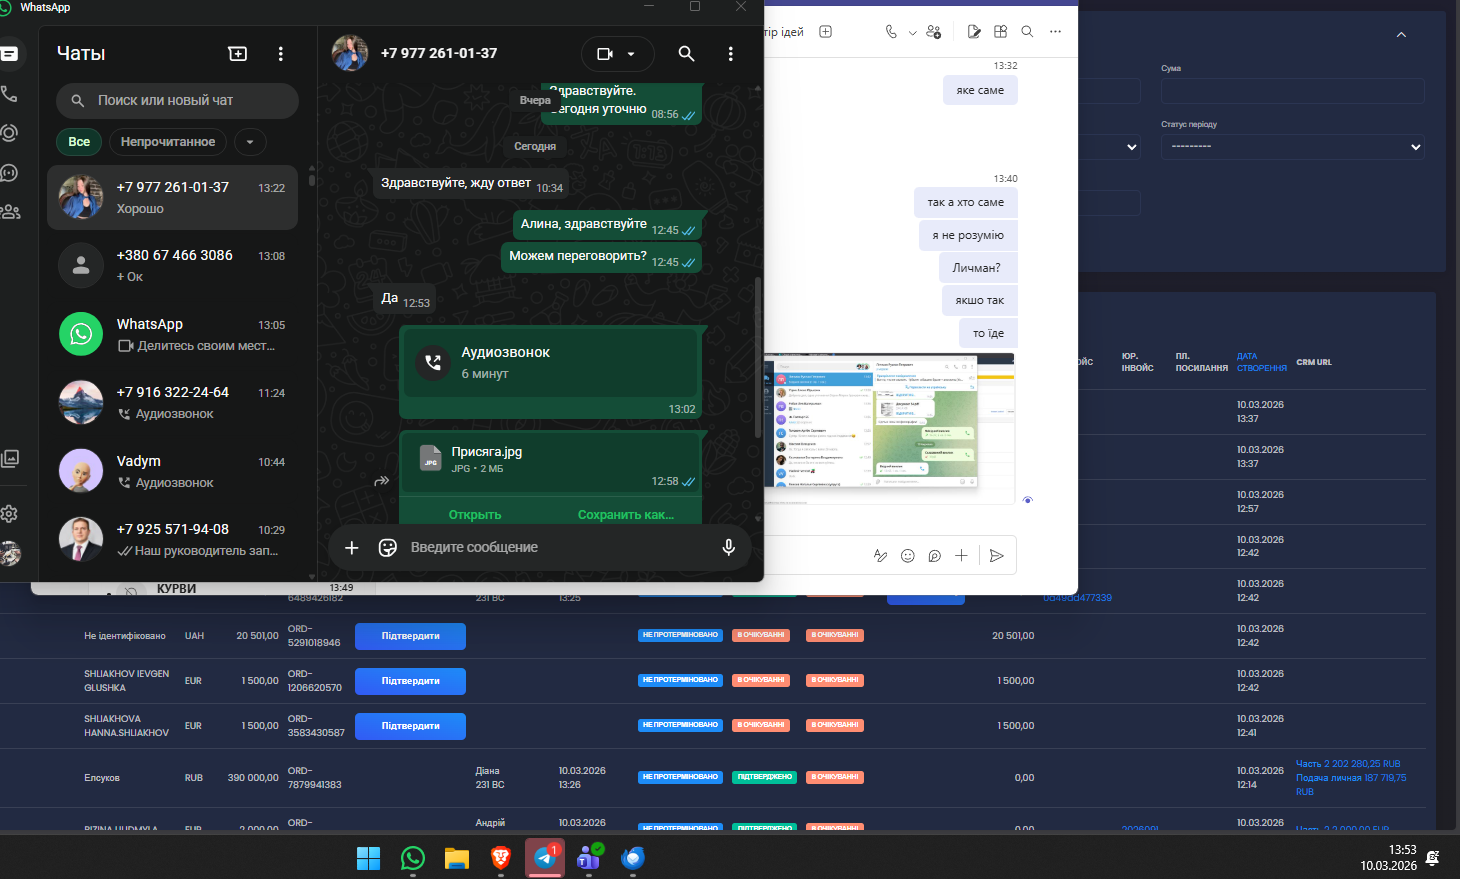The width and height of the screenshot is (1460, 879).
Task: Open Loop components in Teams compose box
Action: coord(935,556)
